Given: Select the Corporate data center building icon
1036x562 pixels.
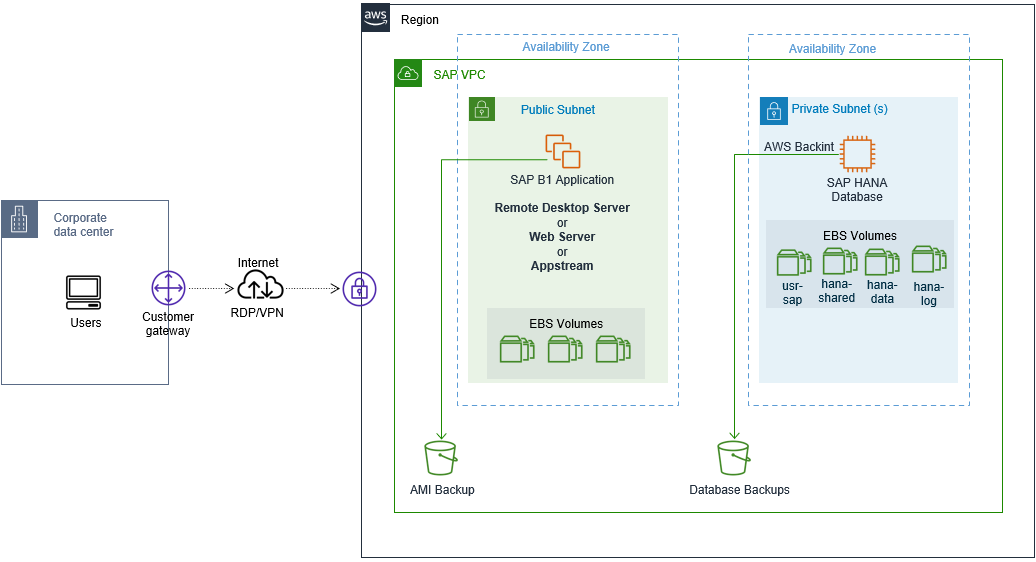Looking at the screenshot, I should (19, 219).
